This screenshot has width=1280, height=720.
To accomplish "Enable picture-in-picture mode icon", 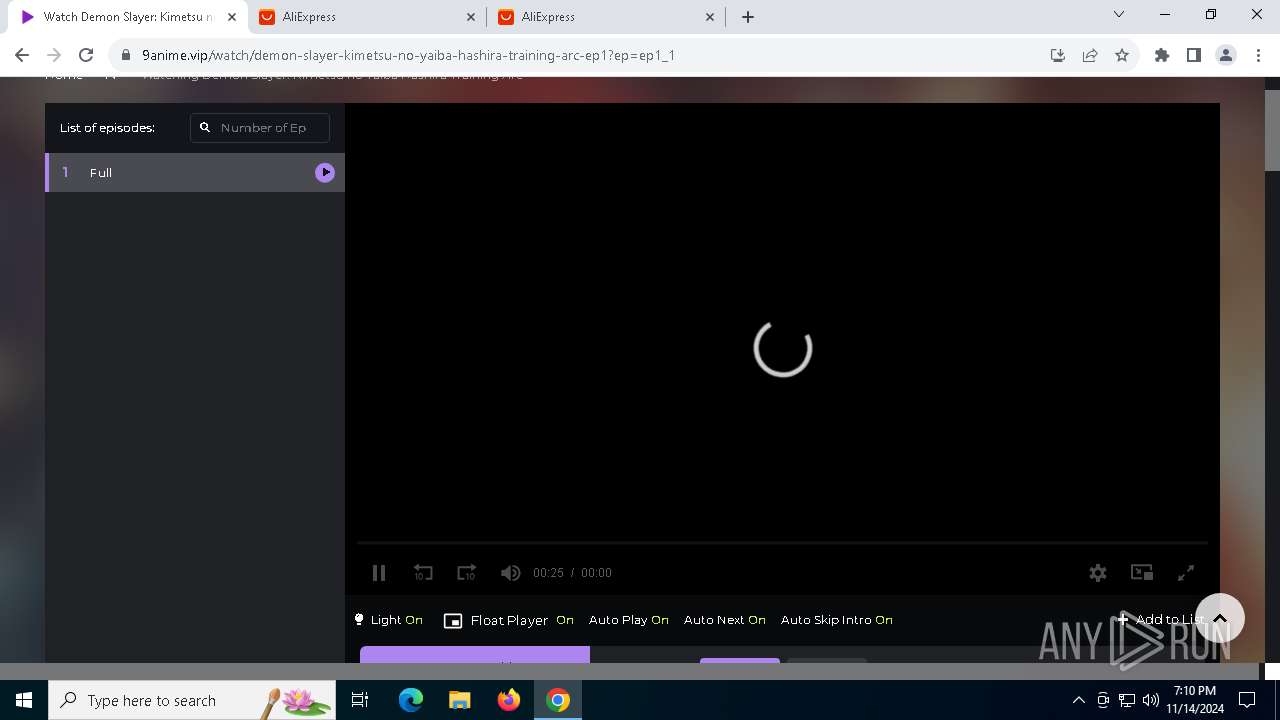I will (x=1142, y=572).
